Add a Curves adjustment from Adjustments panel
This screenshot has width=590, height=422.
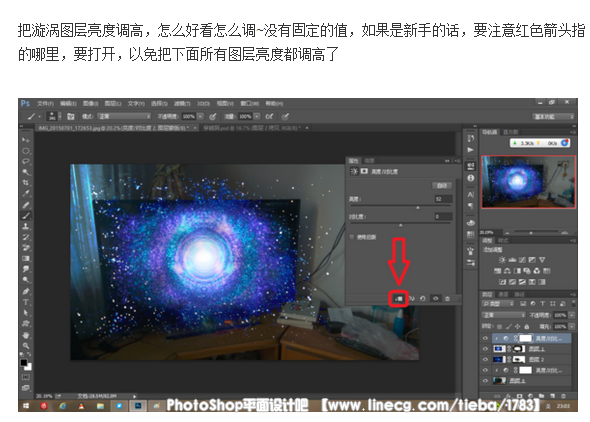(522, 260)
